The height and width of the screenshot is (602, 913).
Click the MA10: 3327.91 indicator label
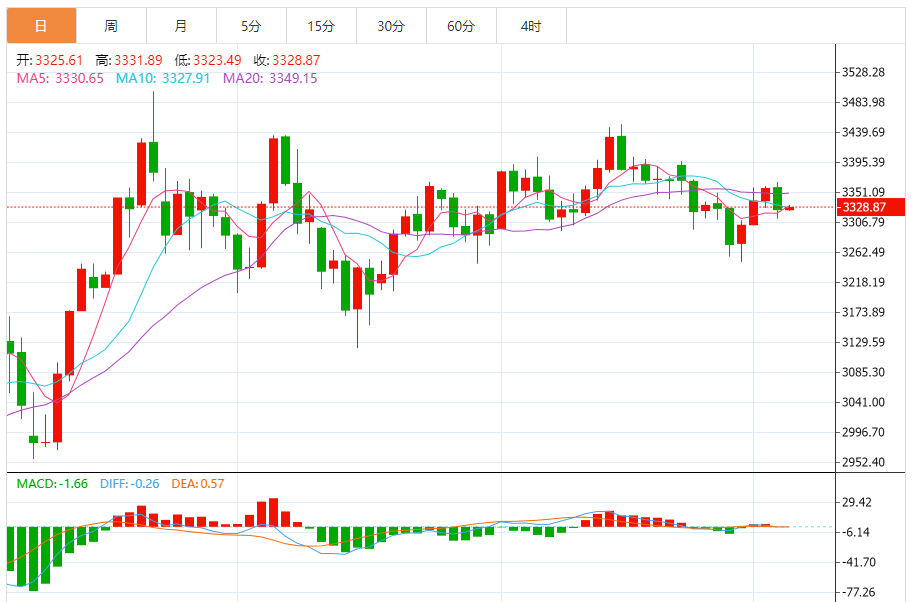(163, 78)
